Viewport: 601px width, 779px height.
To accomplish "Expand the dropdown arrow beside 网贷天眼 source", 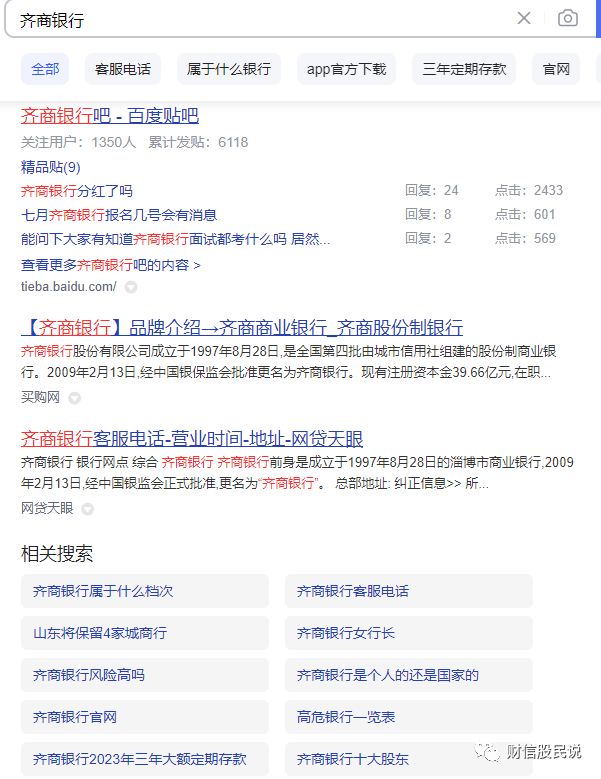I will [87, 509].
